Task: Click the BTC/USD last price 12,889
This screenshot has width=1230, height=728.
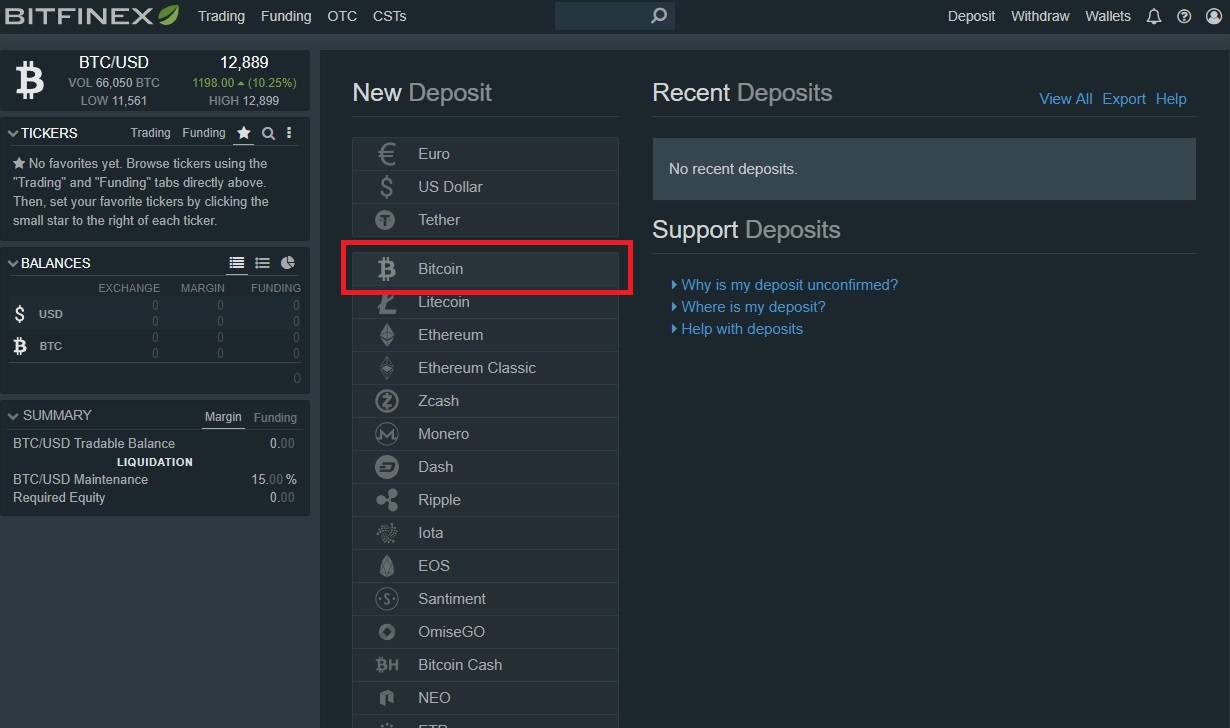Action: (244, 62)
